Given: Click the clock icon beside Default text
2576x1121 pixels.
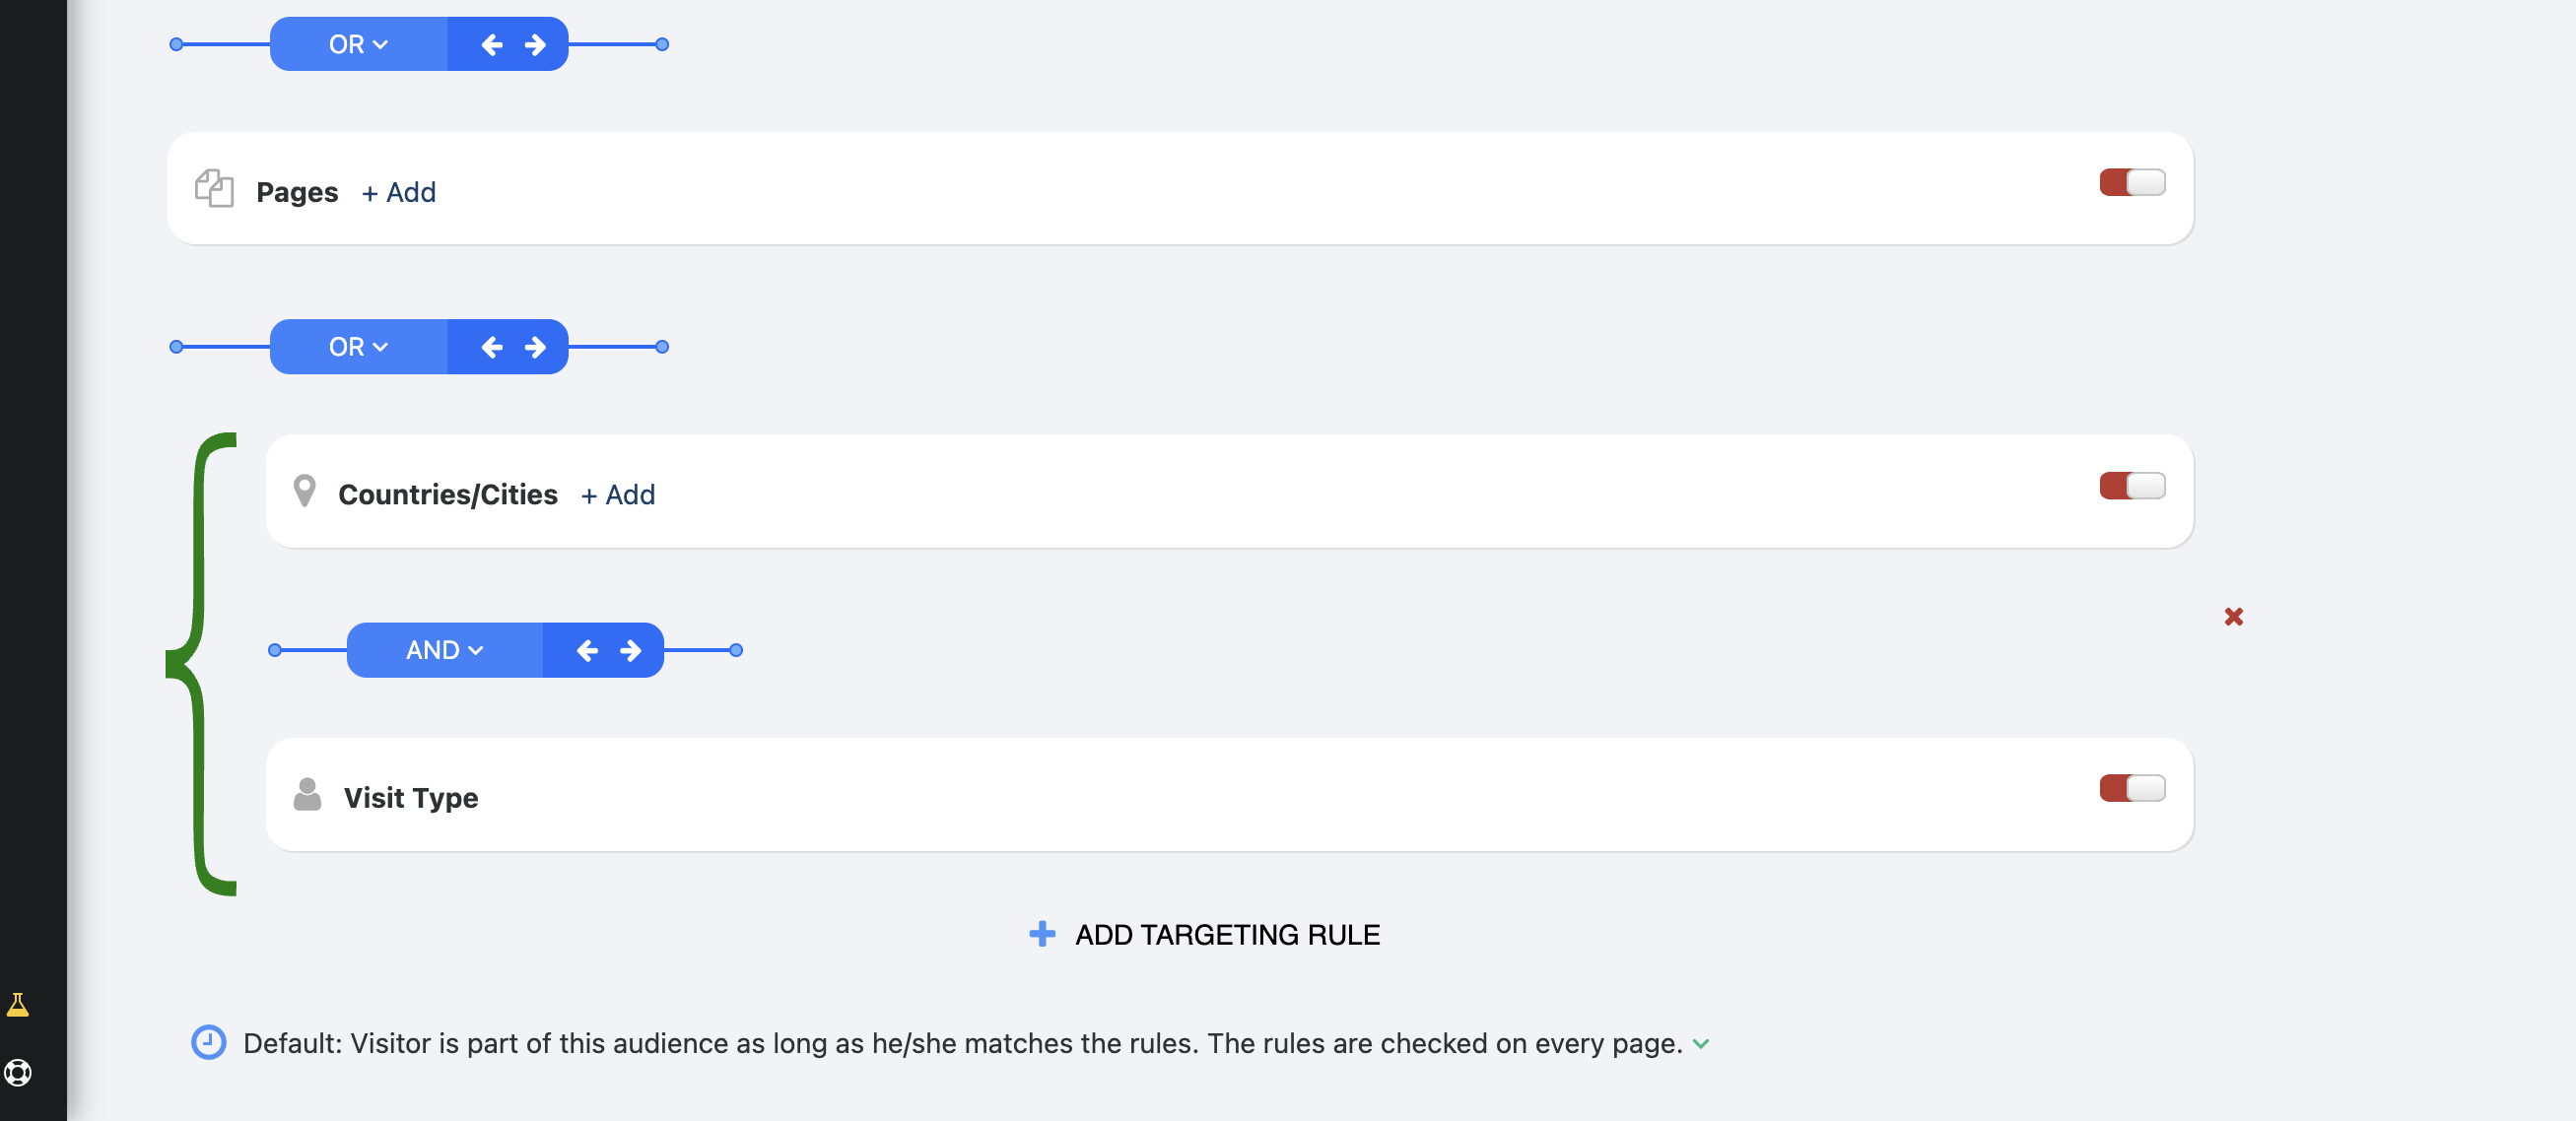Looking at the screenshot, I should click(208, 1042).
